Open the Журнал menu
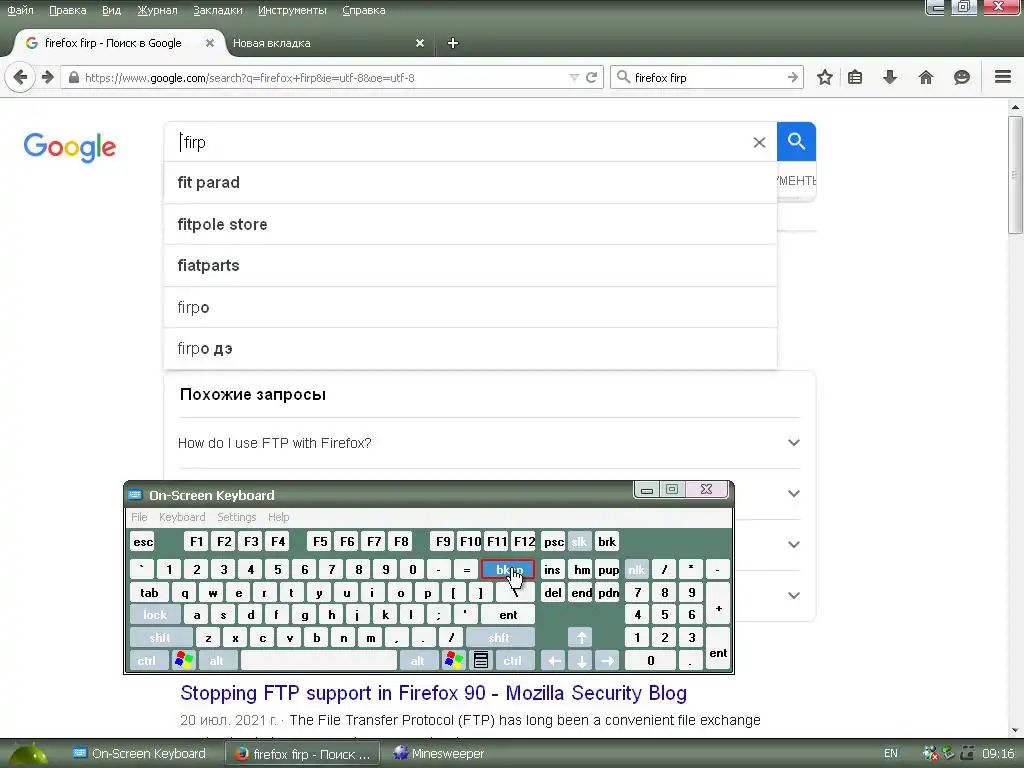The width and height of the screenshot is (1024, 768). point(157,10)
